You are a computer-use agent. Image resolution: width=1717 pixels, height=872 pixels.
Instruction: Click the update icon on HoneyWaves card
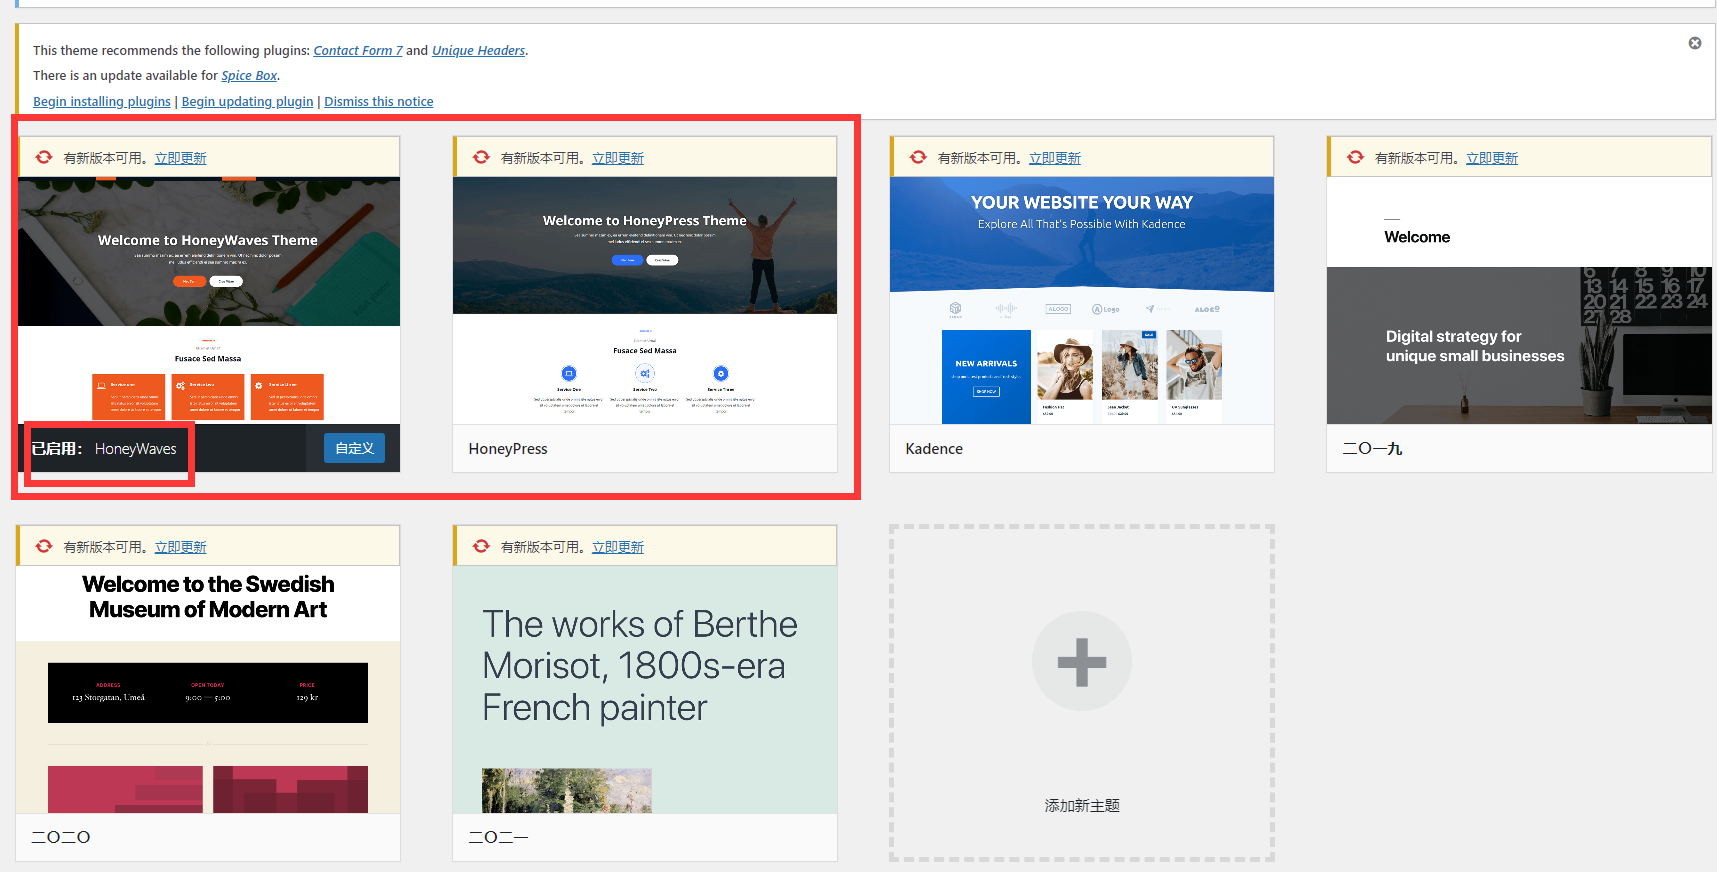(x=44, y=157)
